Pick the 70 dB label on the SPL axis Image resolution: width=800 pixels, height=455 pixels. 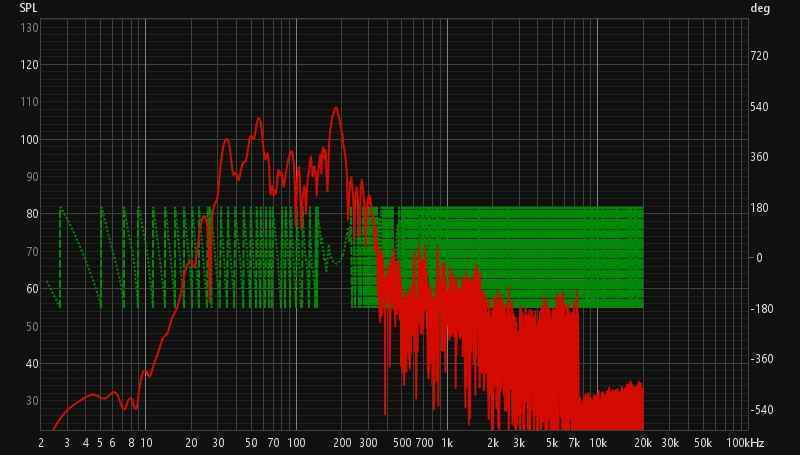[x=32, y=251]
